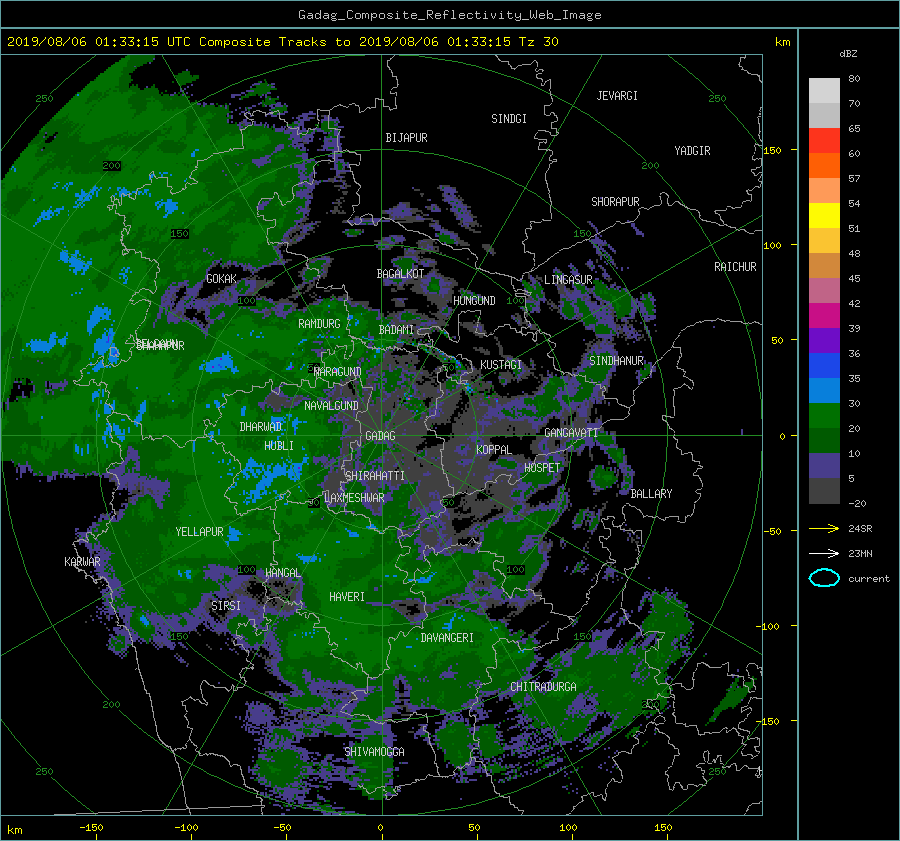Click the YADGIR city label

point(692,151)
